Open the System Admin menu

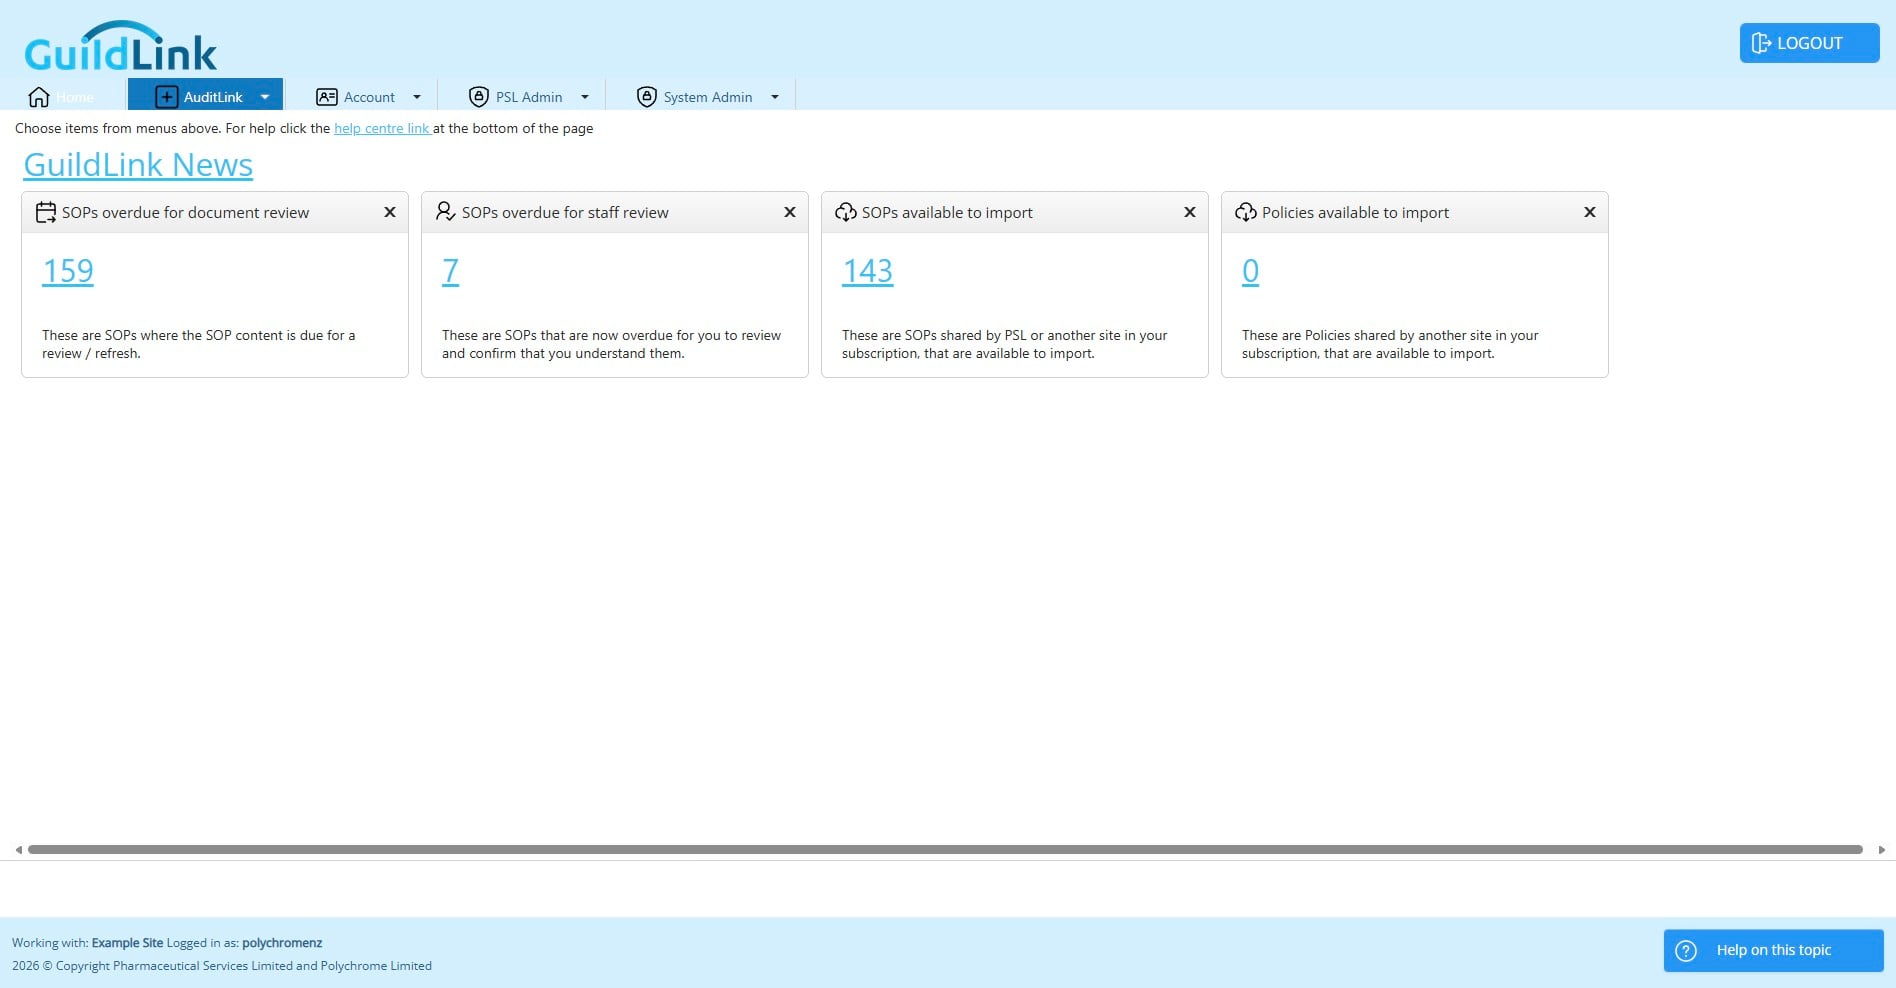(702, 96)
